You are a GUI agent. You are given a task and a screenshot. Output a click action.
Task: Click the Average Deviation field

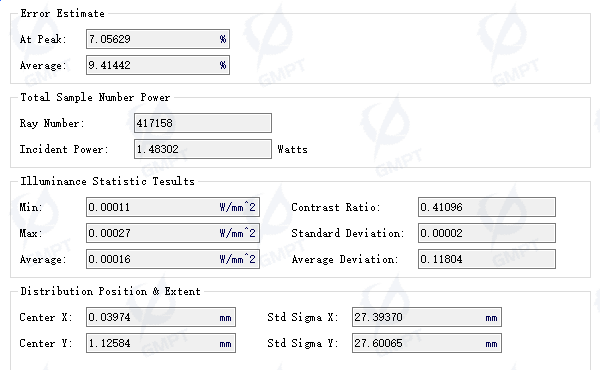click(487, 259)
